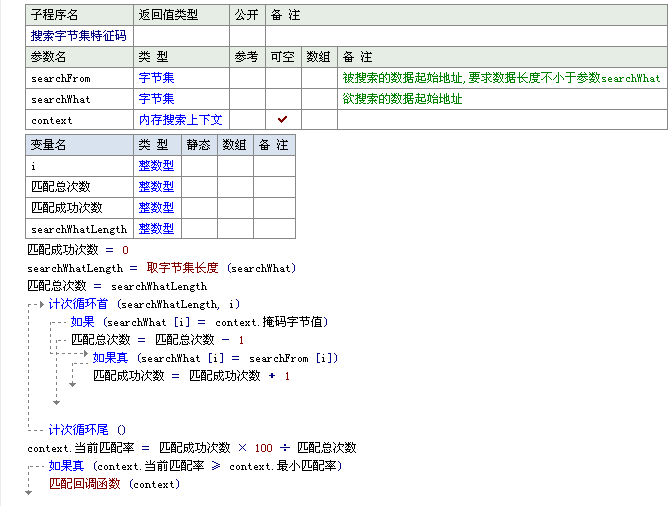Click line 匹配总次数 = 匹配总次数 - 1
Image resolution: width=672 pixels, height=506 pixels.
click(x=157, y=340)
